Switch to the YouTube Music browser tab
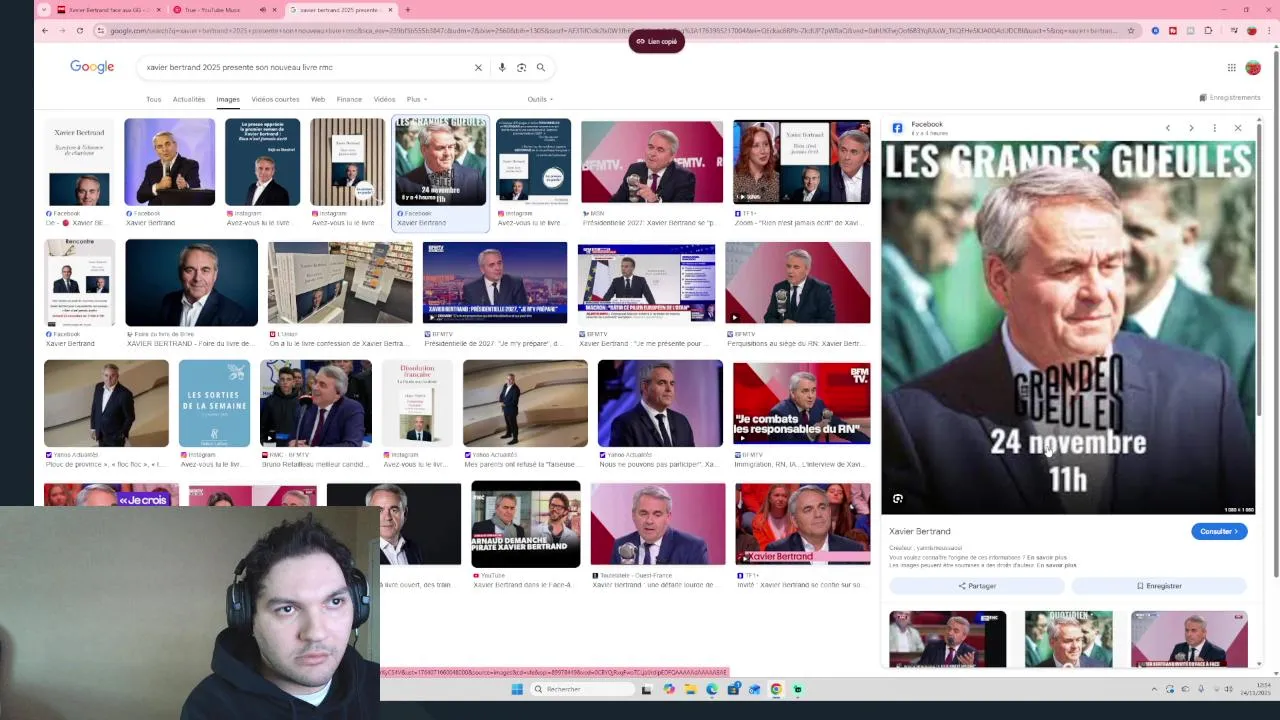This screenshot has height=720, width=1280. [225, 10]
